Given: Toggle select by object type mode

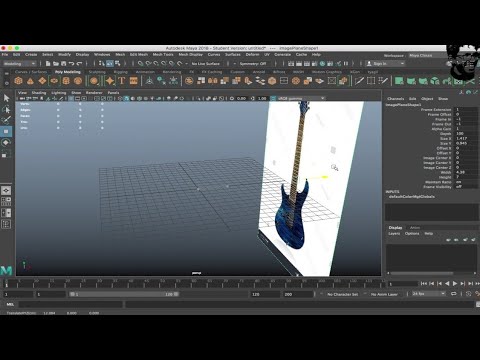Looking at the screenshot, I should pos(110,63).
